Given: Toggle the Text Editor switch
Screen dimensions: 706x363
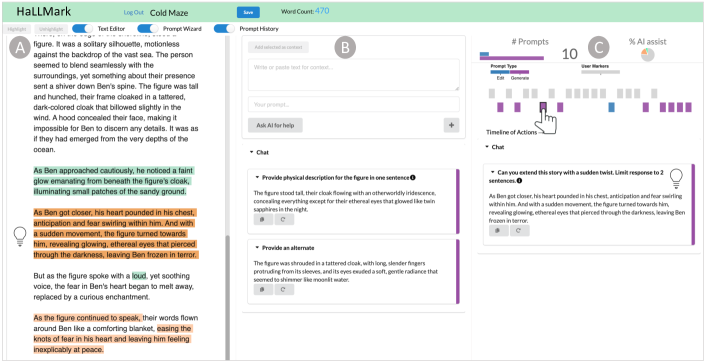Looking at the screenshot, I should (82, 29).
